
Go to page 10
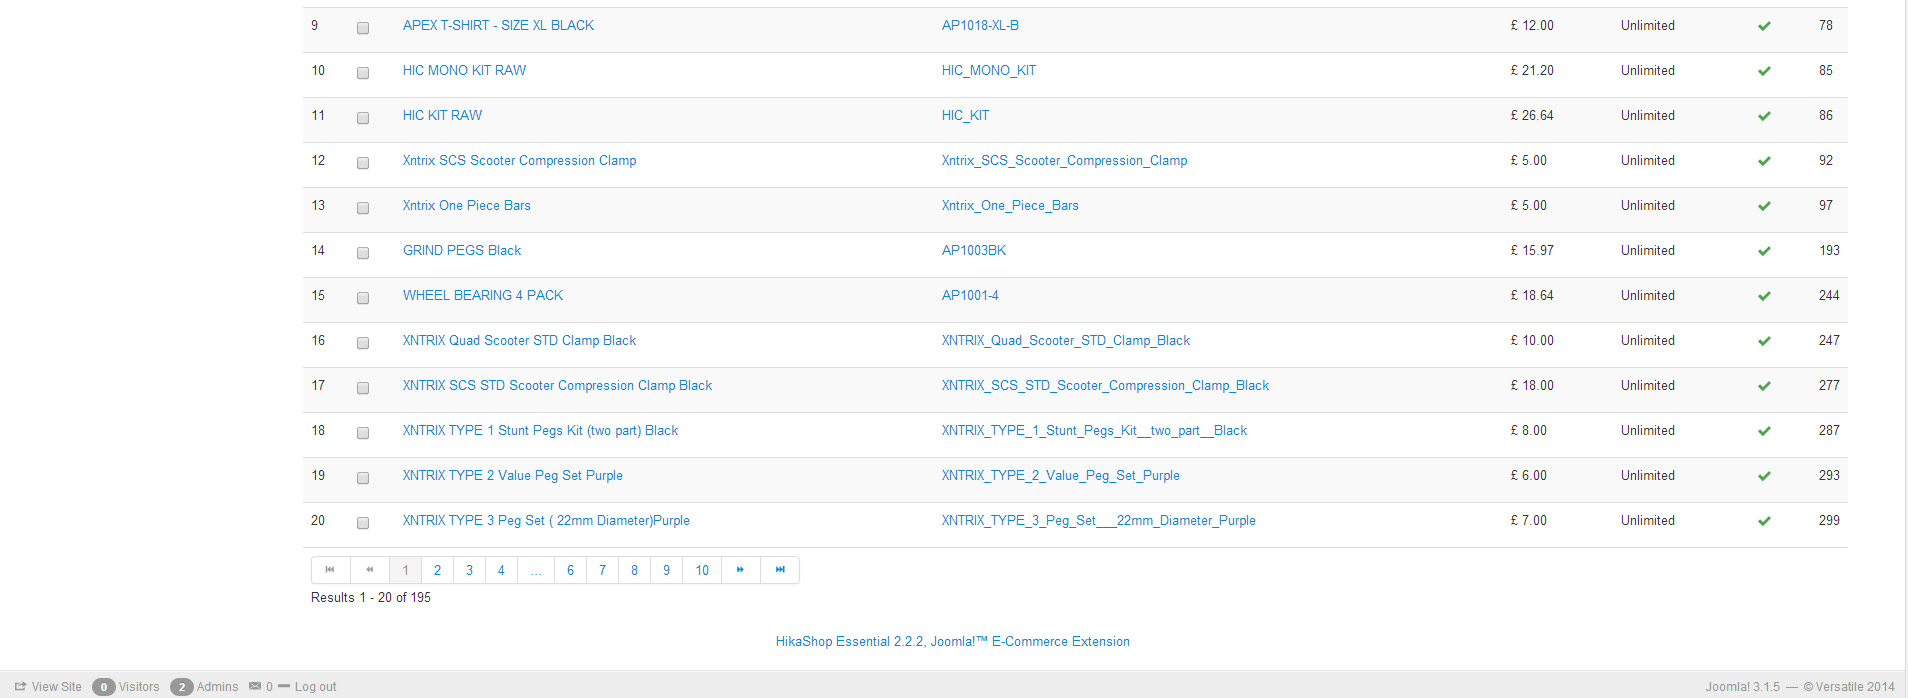point(702,570)
